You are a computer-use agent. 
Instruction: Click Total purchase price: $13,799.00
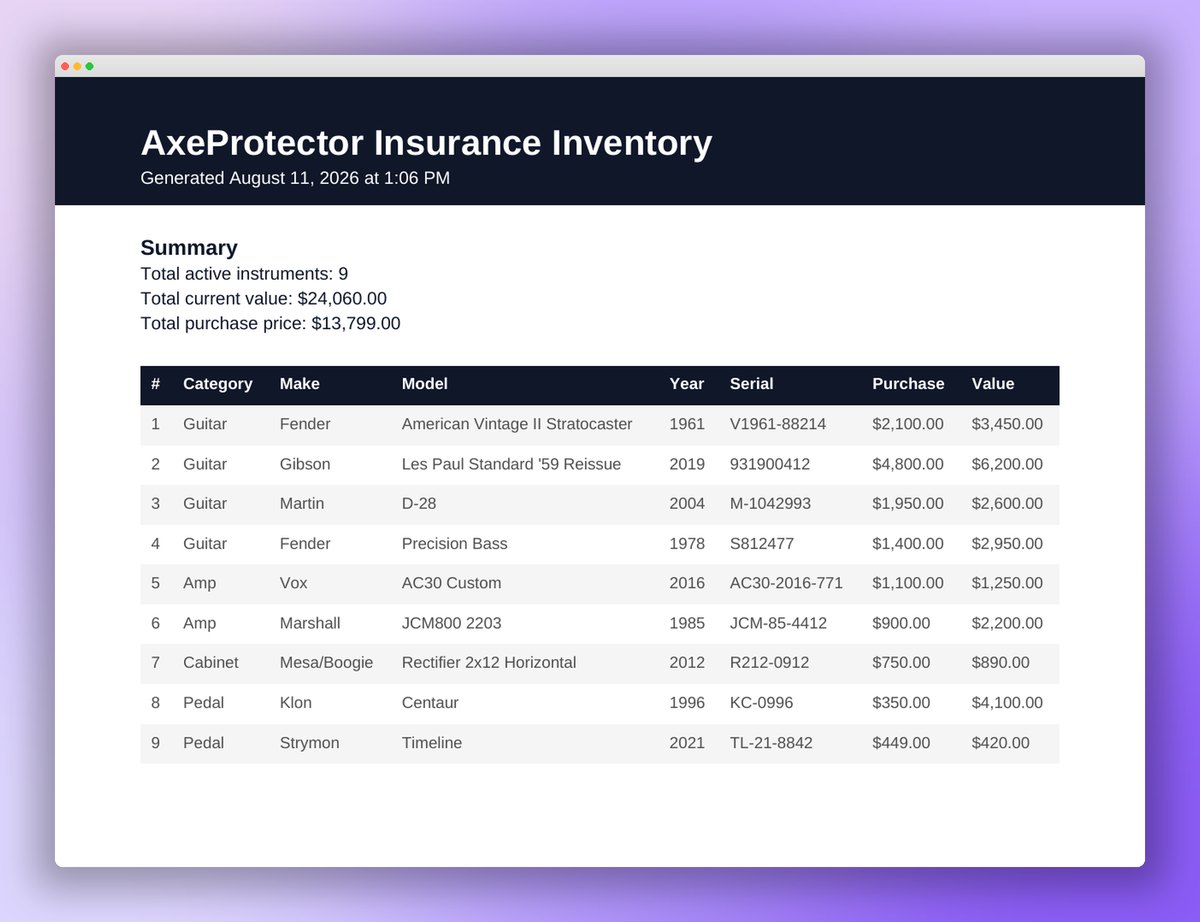click(x=270, y=324)
